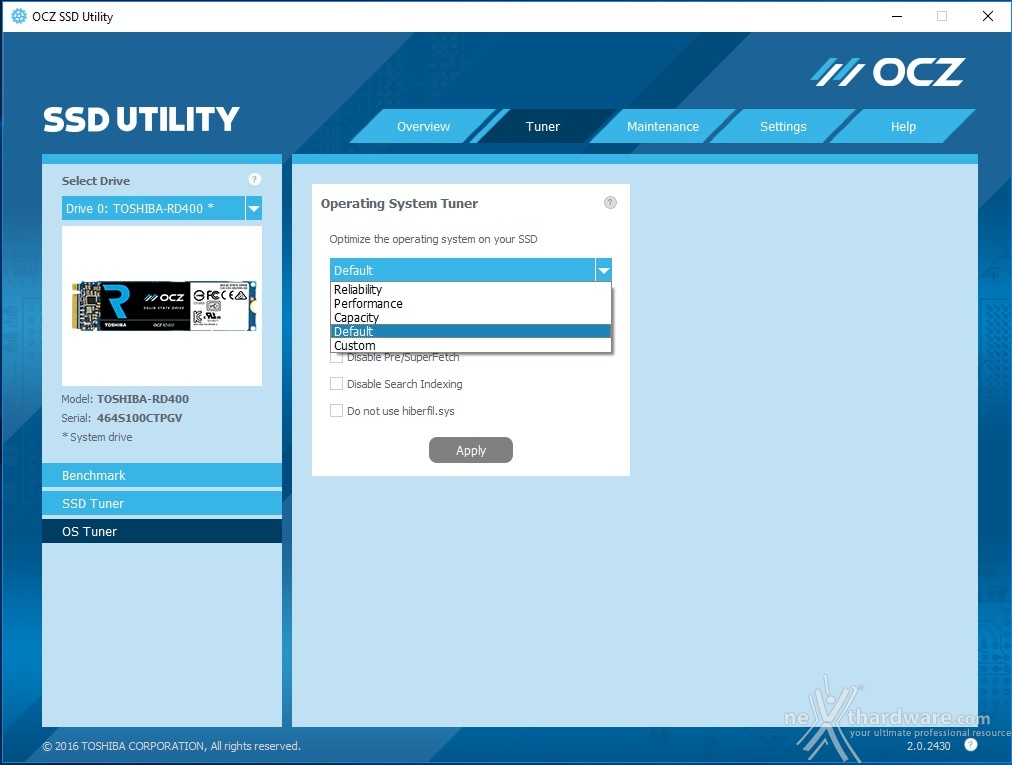Select Custom from the profile list
The image size is (1012, 765).
(x=471, y=345)
